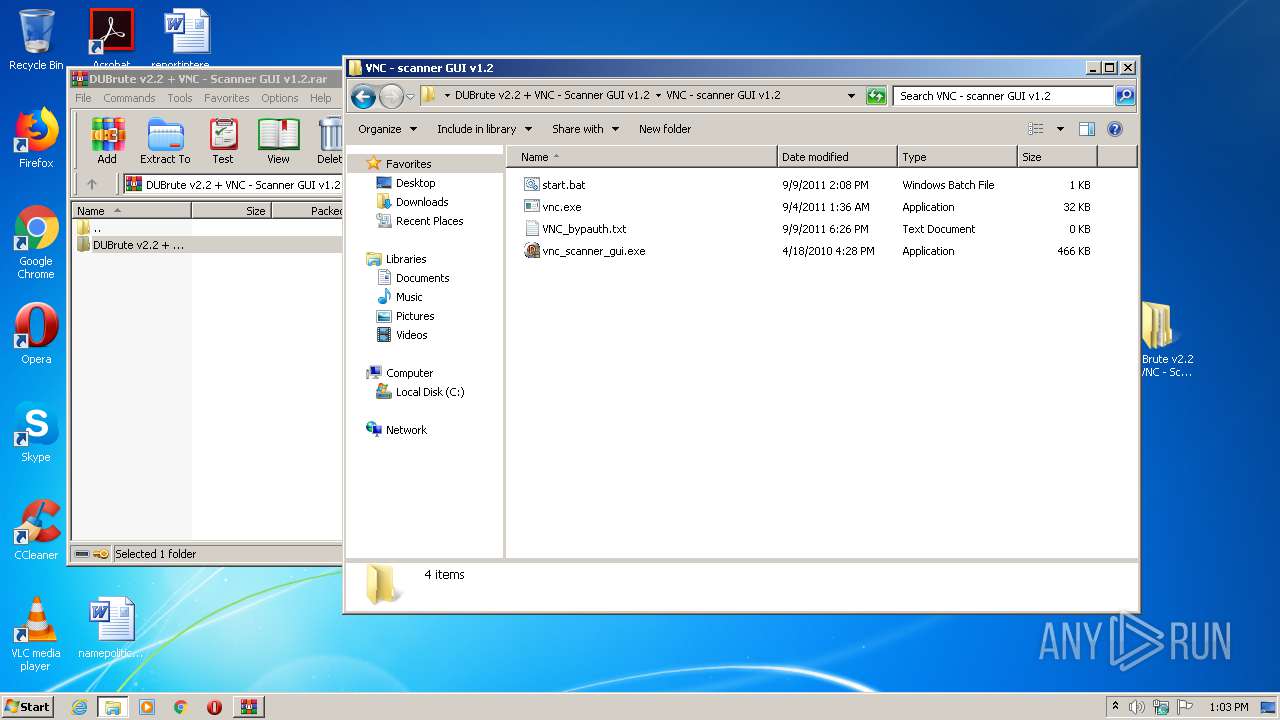Select the VLC media player desktop icon
Image resolution: width=1280 pixels, height=720 pixels.
(36, 634)
